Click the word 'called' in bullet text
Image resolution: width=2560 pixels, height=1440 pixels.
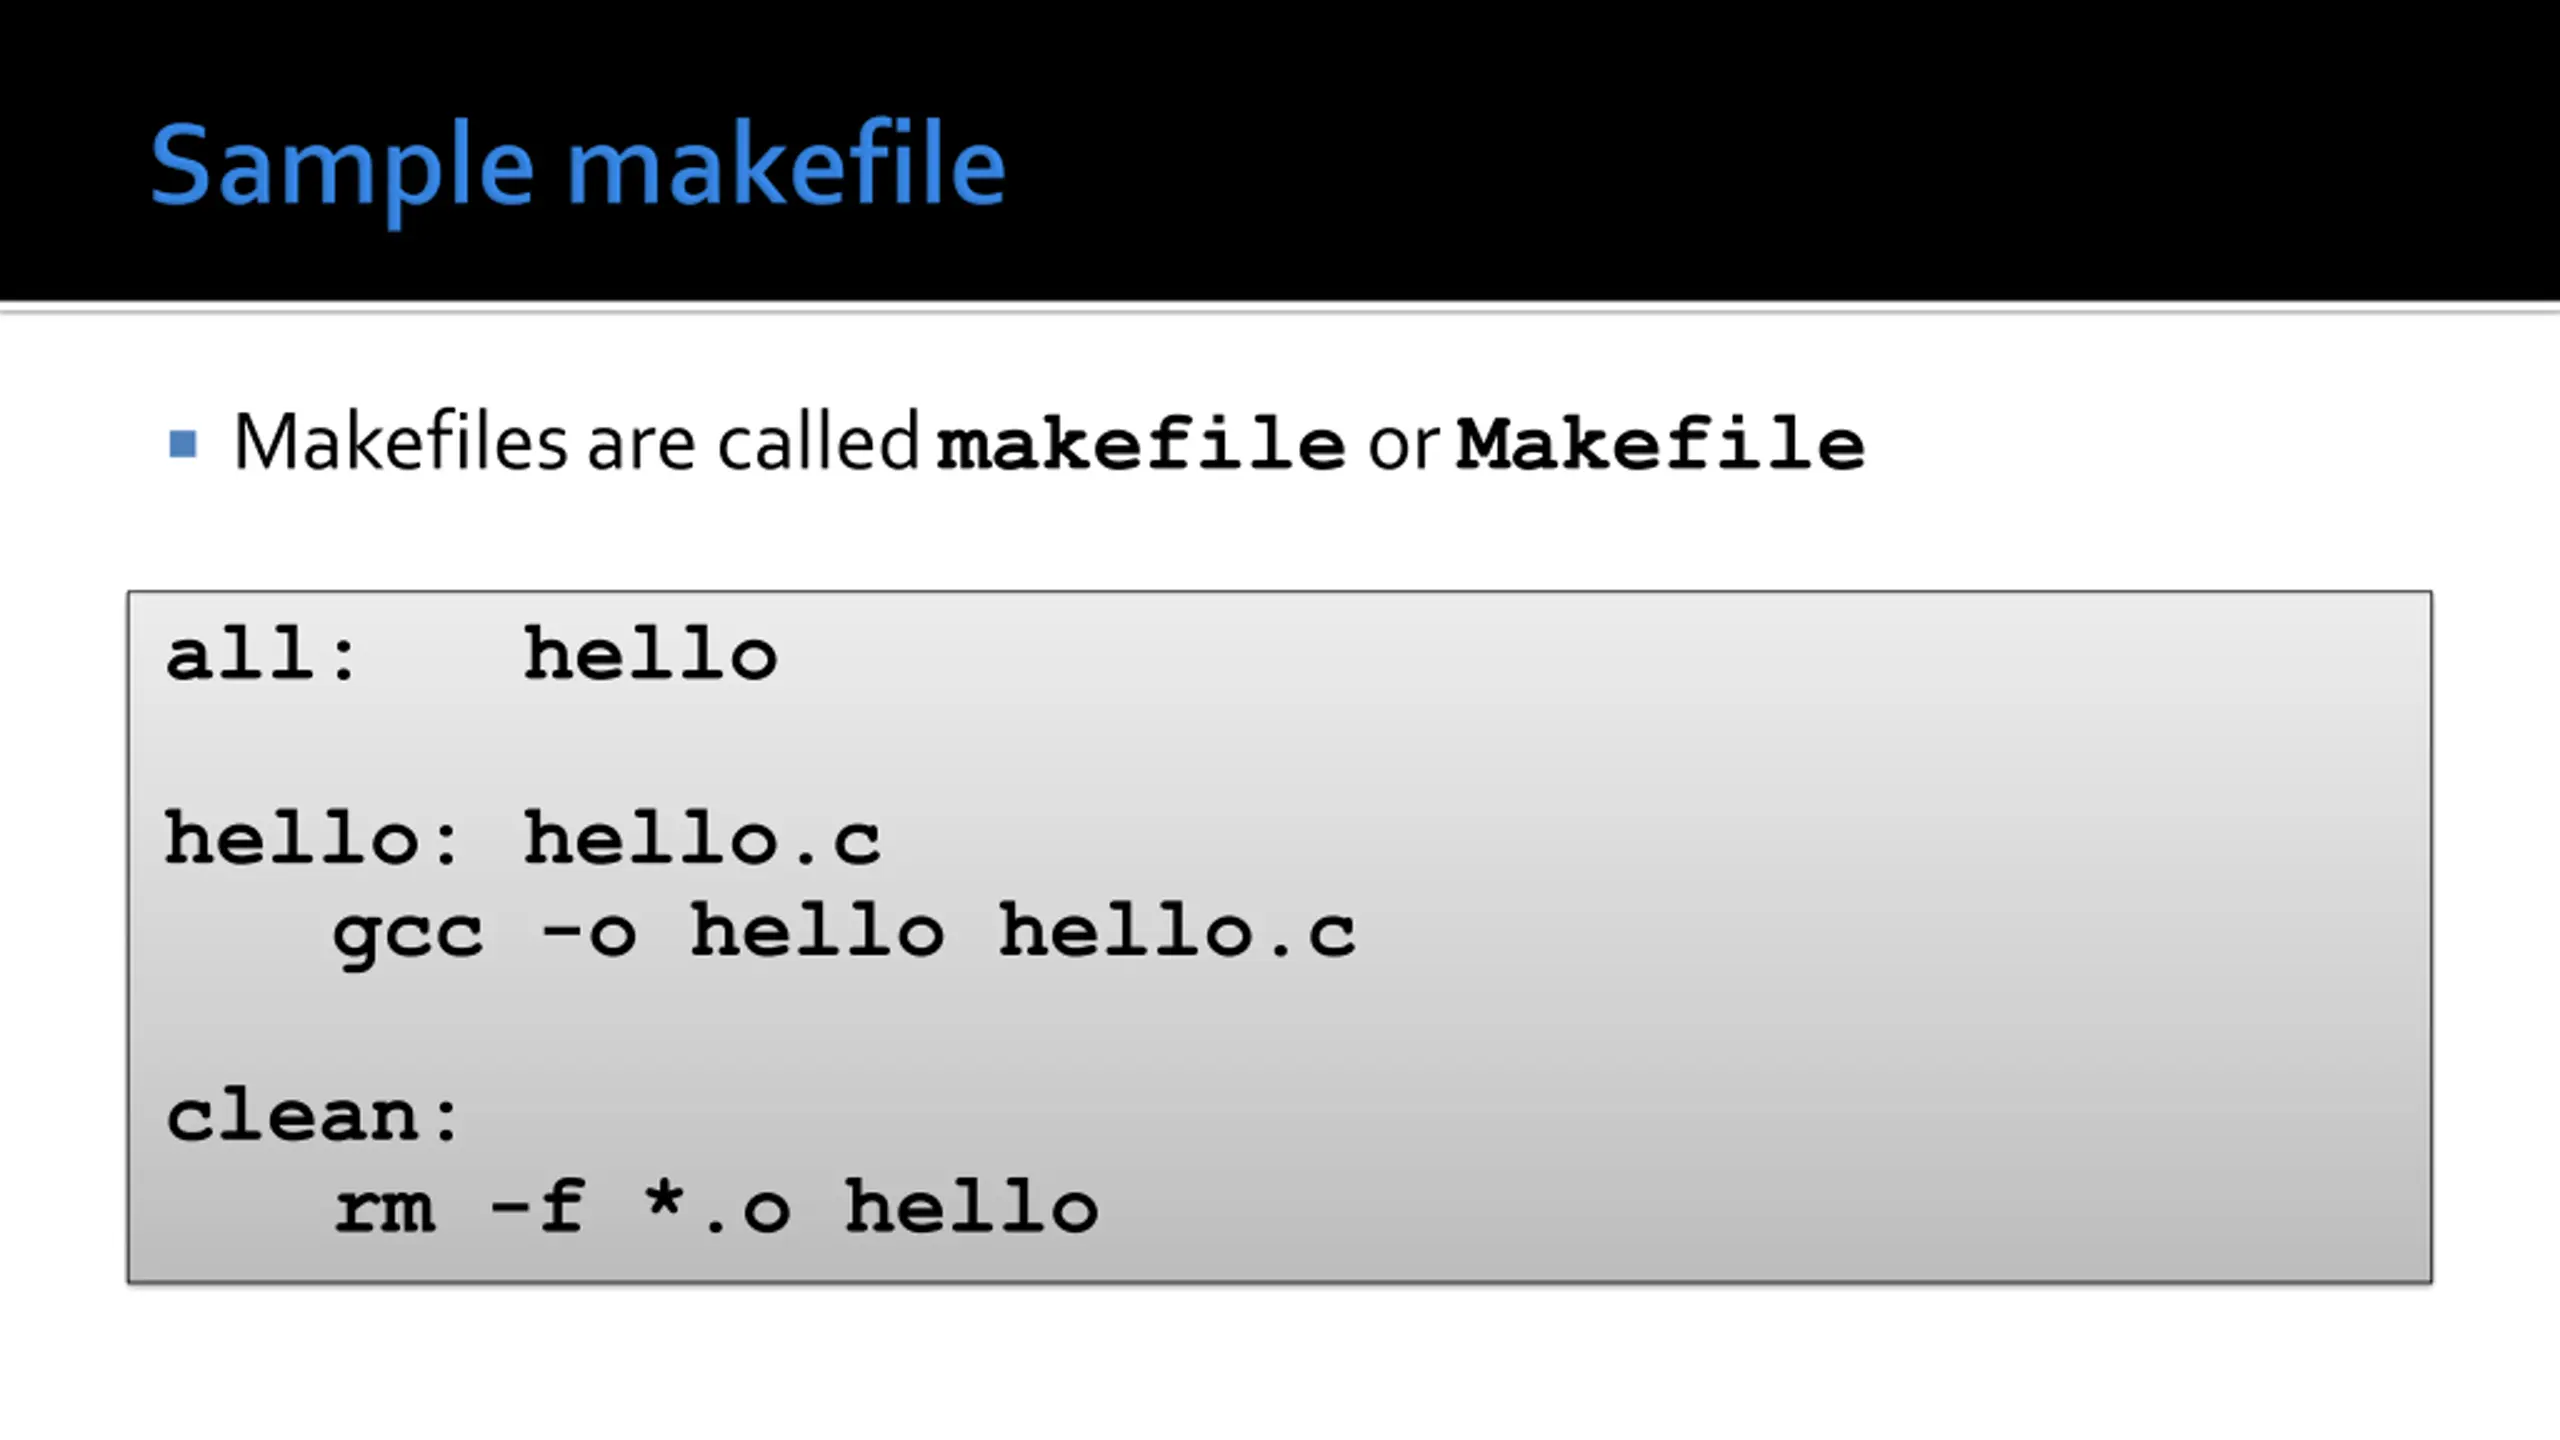(x=818, y=441)
